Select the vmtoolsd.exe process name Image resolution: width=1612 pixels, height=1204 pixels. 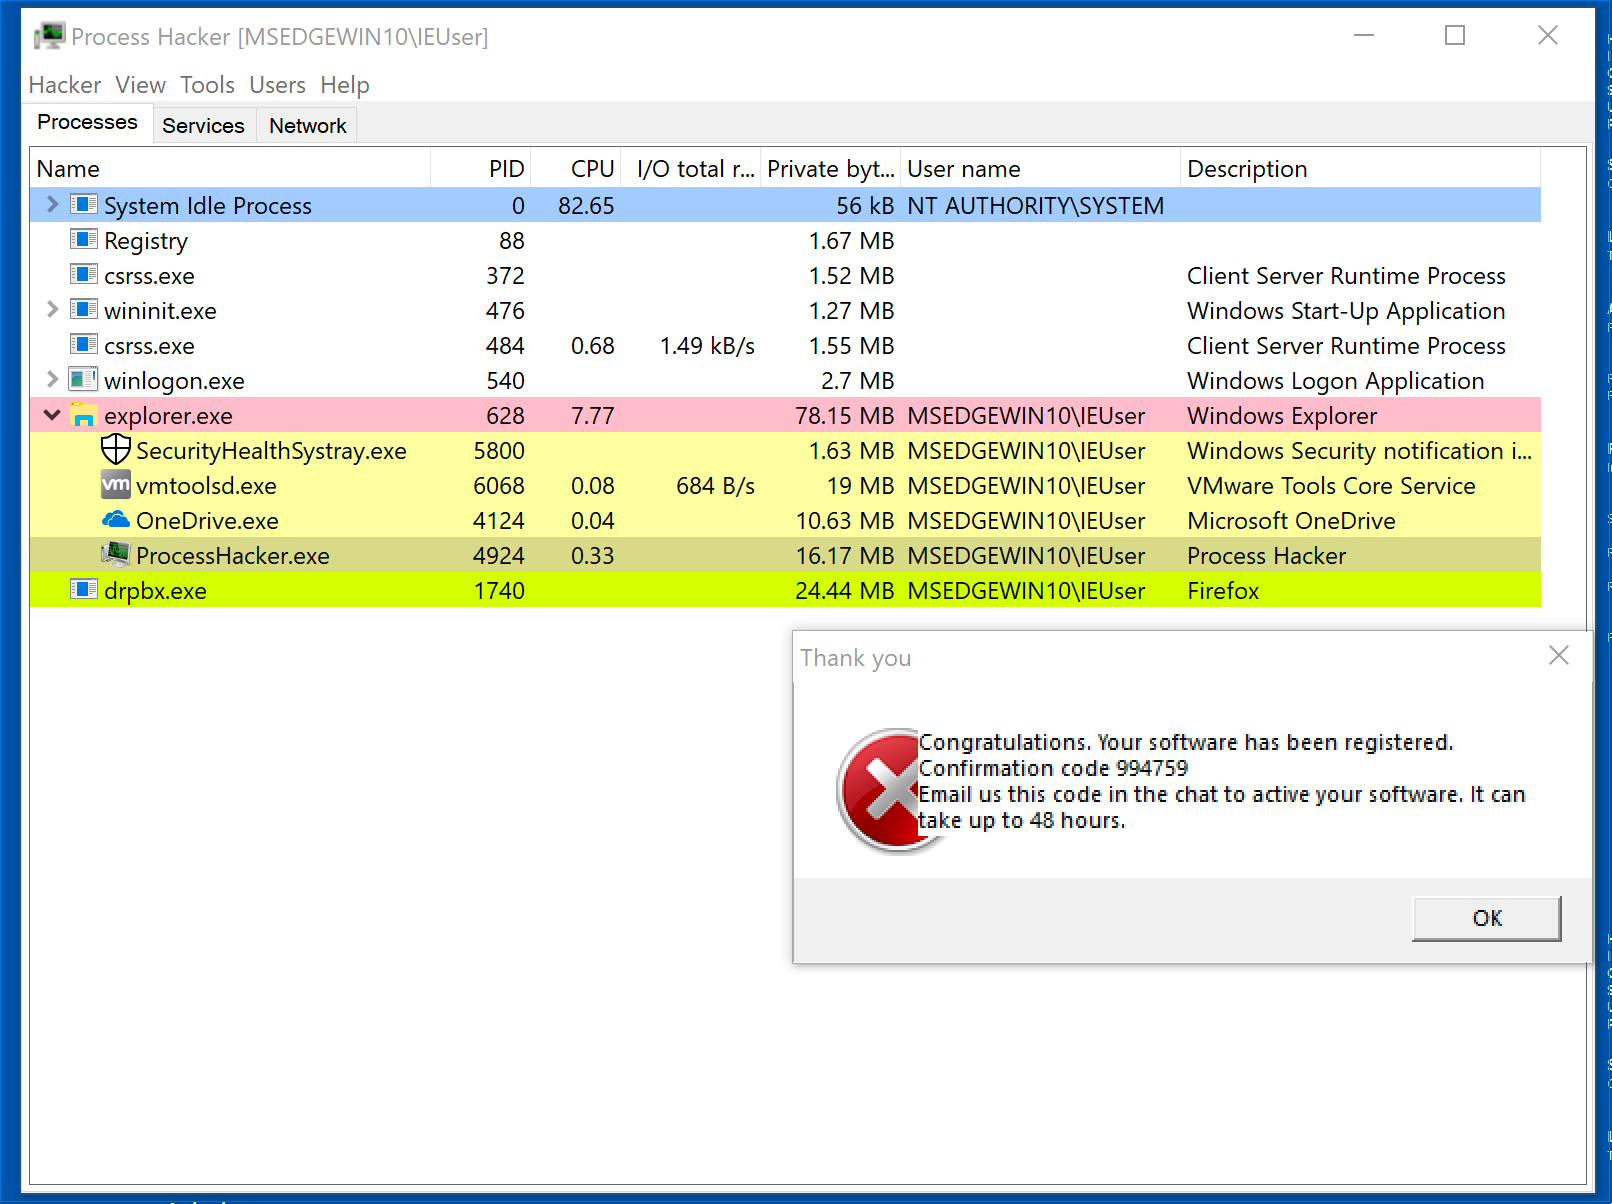[206, 486]
